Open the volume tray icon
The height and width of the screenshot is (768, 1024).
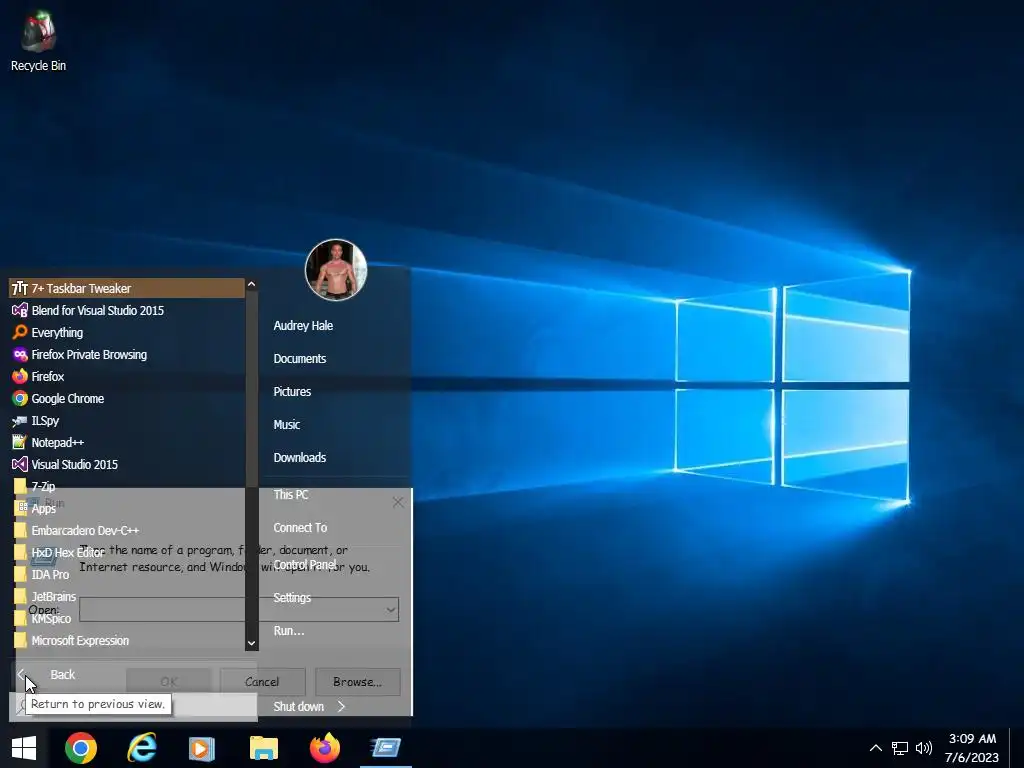point(923,748)
